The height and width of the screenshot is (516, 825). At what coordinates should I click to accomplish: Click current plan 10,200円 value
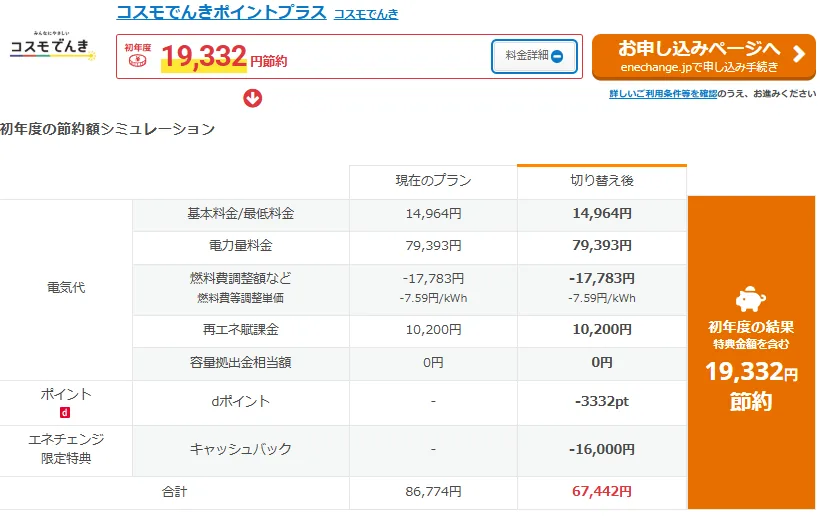coord(433,330)
